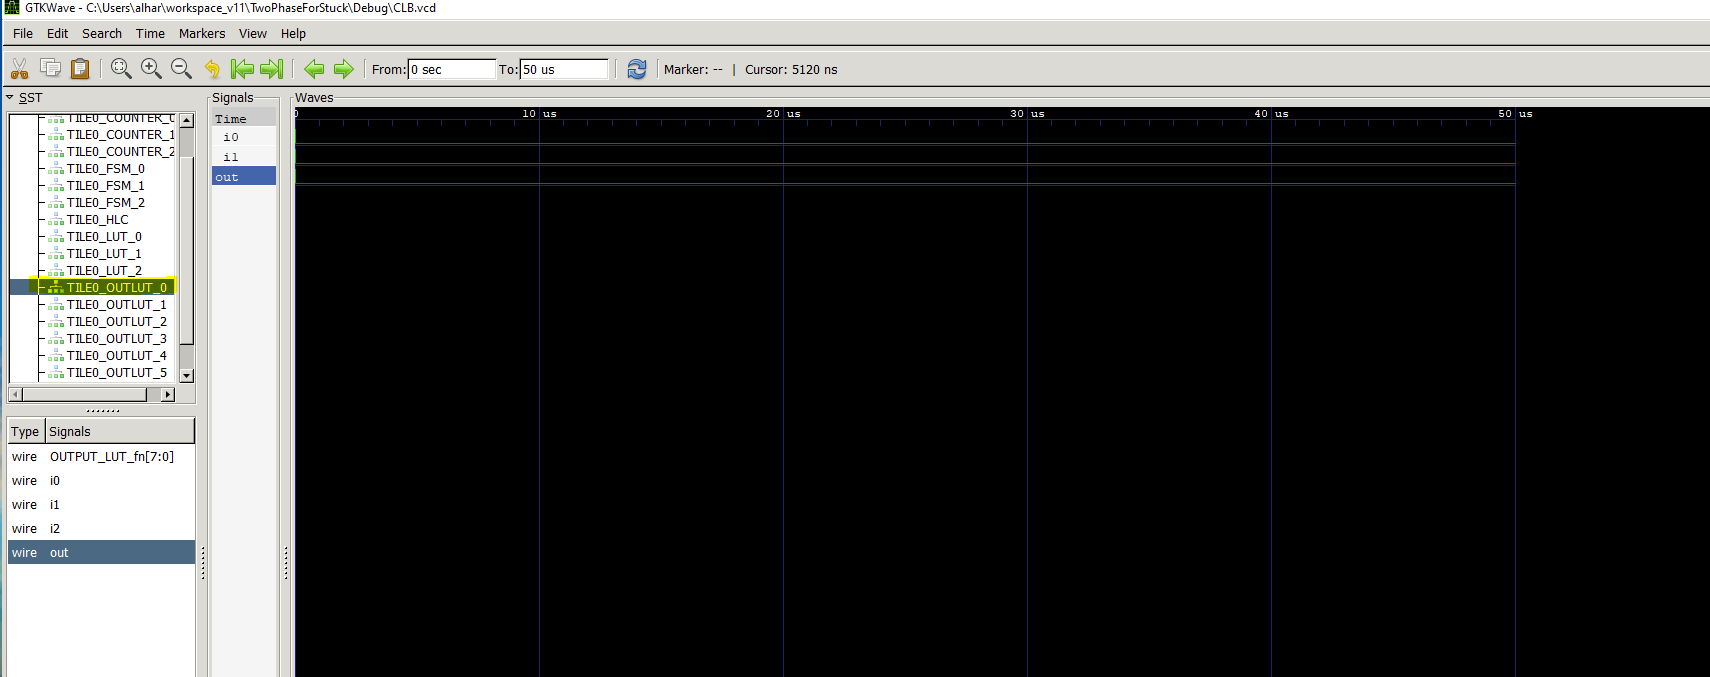The width and height of the screenshot is (1710, 677).
Task: Click the TILE0_OUTLUT_5 module icon
Action: [x=56, y=373]
